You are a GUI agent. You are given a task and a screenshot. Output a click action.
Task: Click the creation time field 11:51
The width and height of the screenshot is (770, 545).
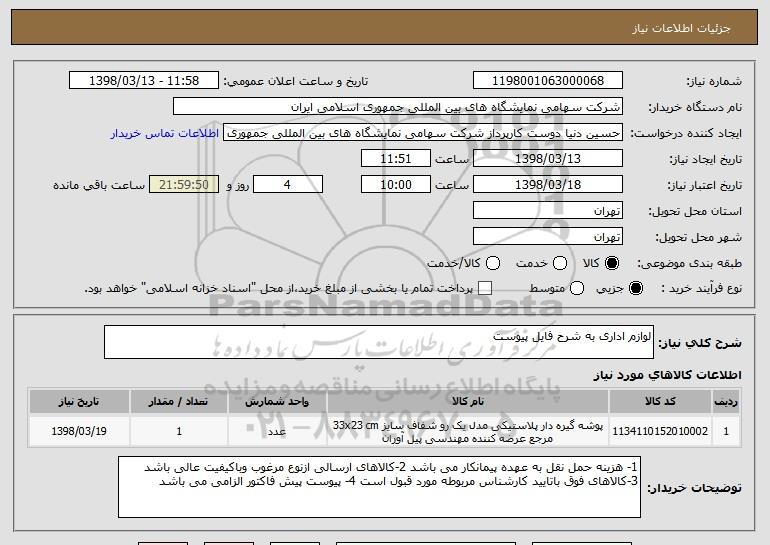coord(396,159)
